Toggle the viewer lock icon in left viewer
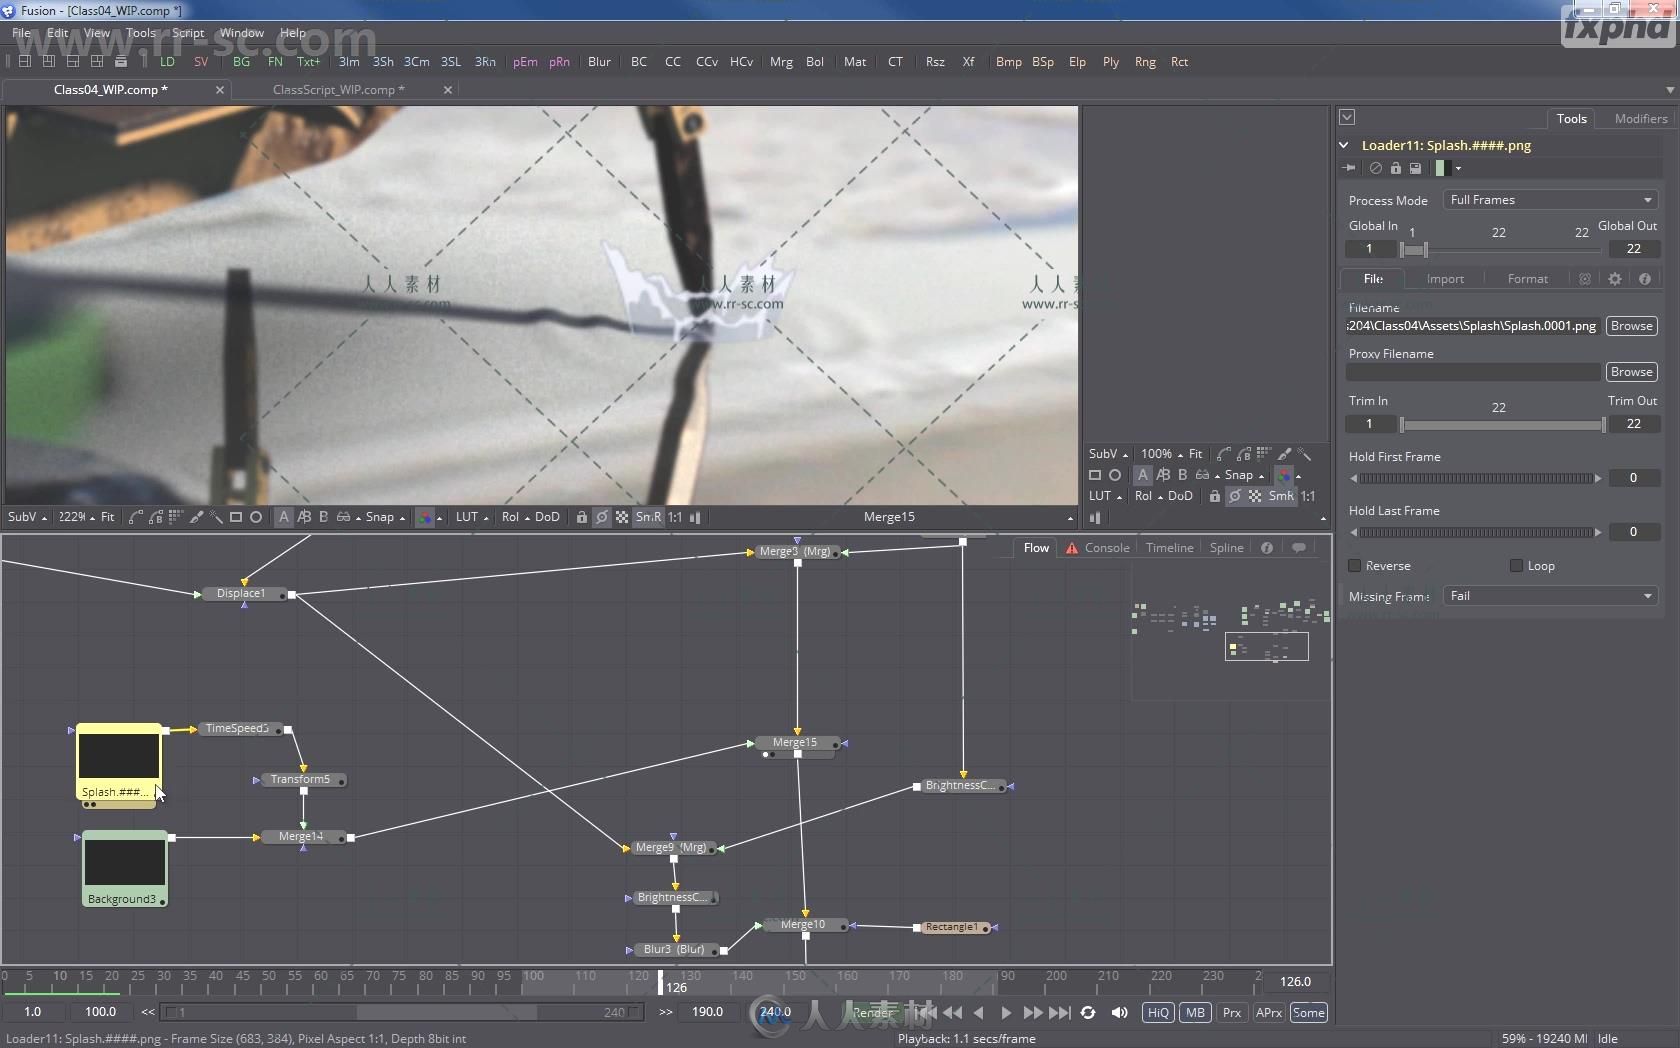 [x=581, y=517]
